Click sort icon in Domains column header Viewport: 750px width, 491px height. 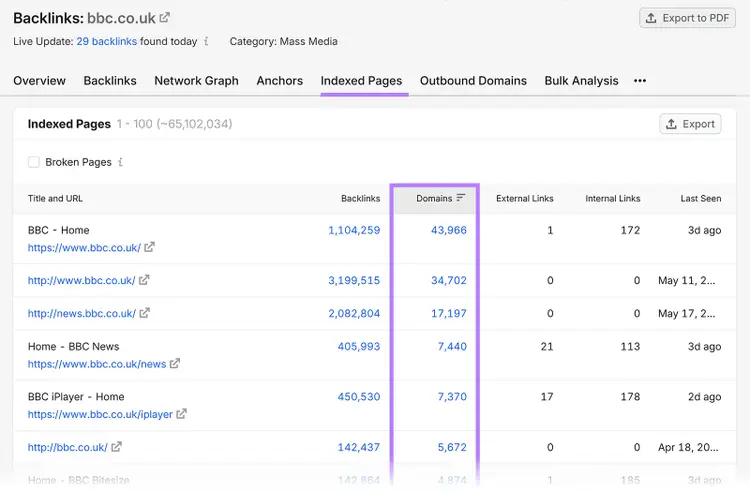pyautogui.click(x=461, y=198)
